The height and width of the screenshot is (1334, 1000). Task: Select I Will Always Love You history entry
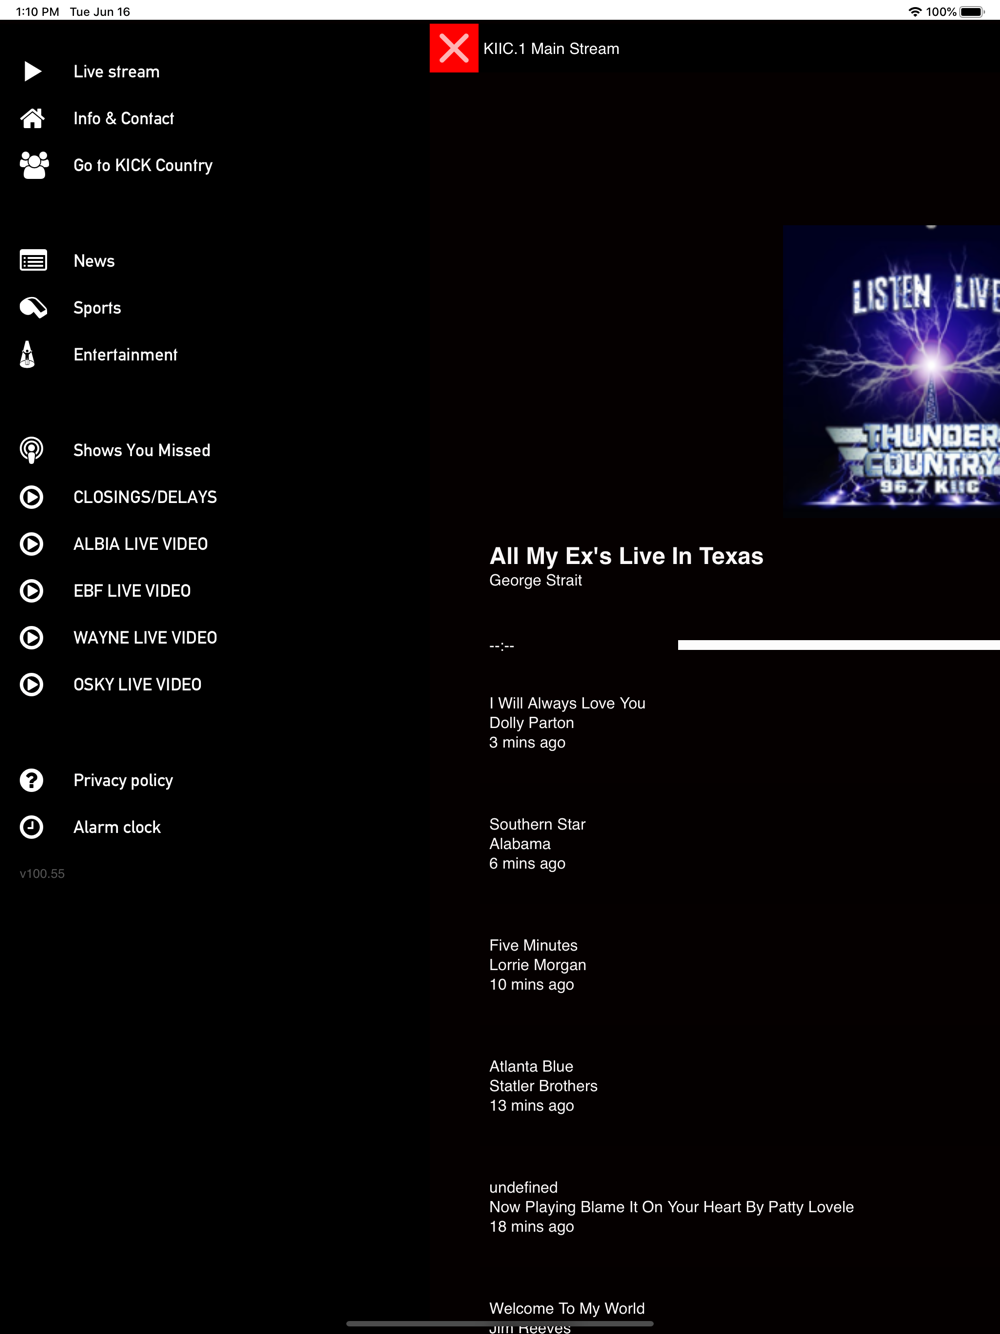567,723
